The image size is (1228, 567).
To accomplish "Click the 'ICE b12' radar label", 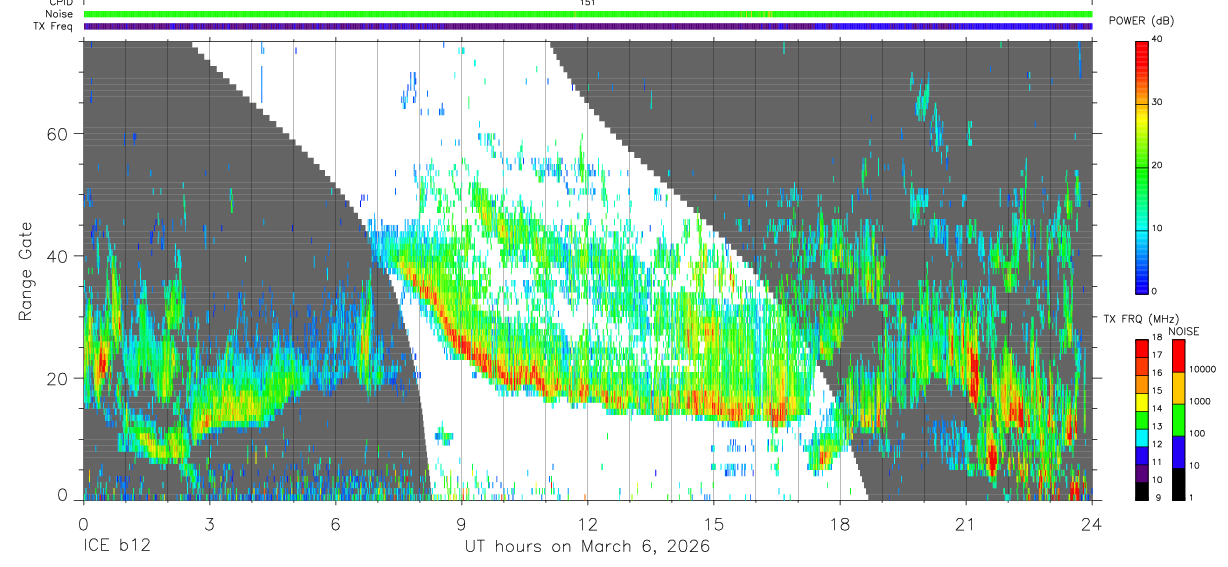I will (115, 547).
